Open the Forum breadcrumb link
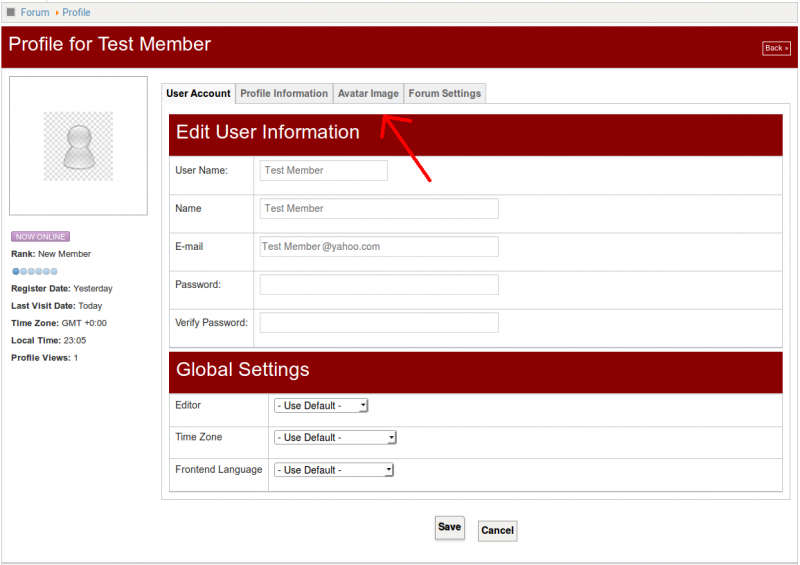The width and height of the screenshot is (800, 565). [x=34, y=12]
